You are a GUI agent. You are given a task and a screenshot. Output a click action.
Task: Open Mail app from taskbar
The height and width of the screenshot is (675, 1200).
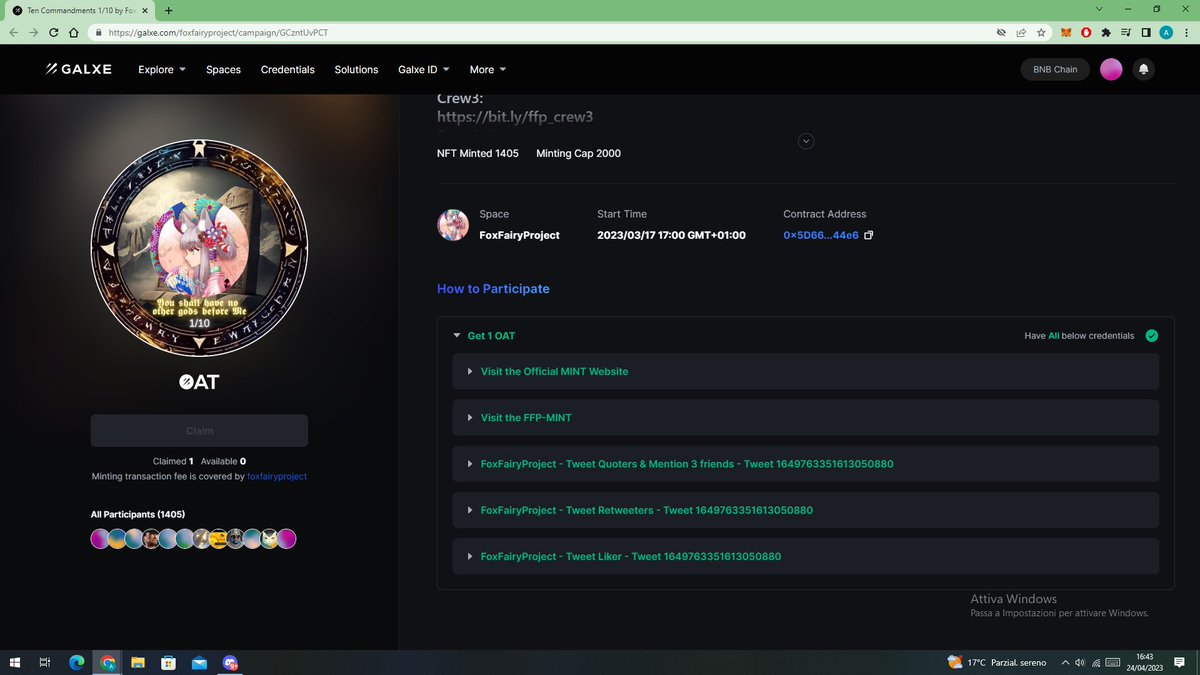tap(199, 662)
